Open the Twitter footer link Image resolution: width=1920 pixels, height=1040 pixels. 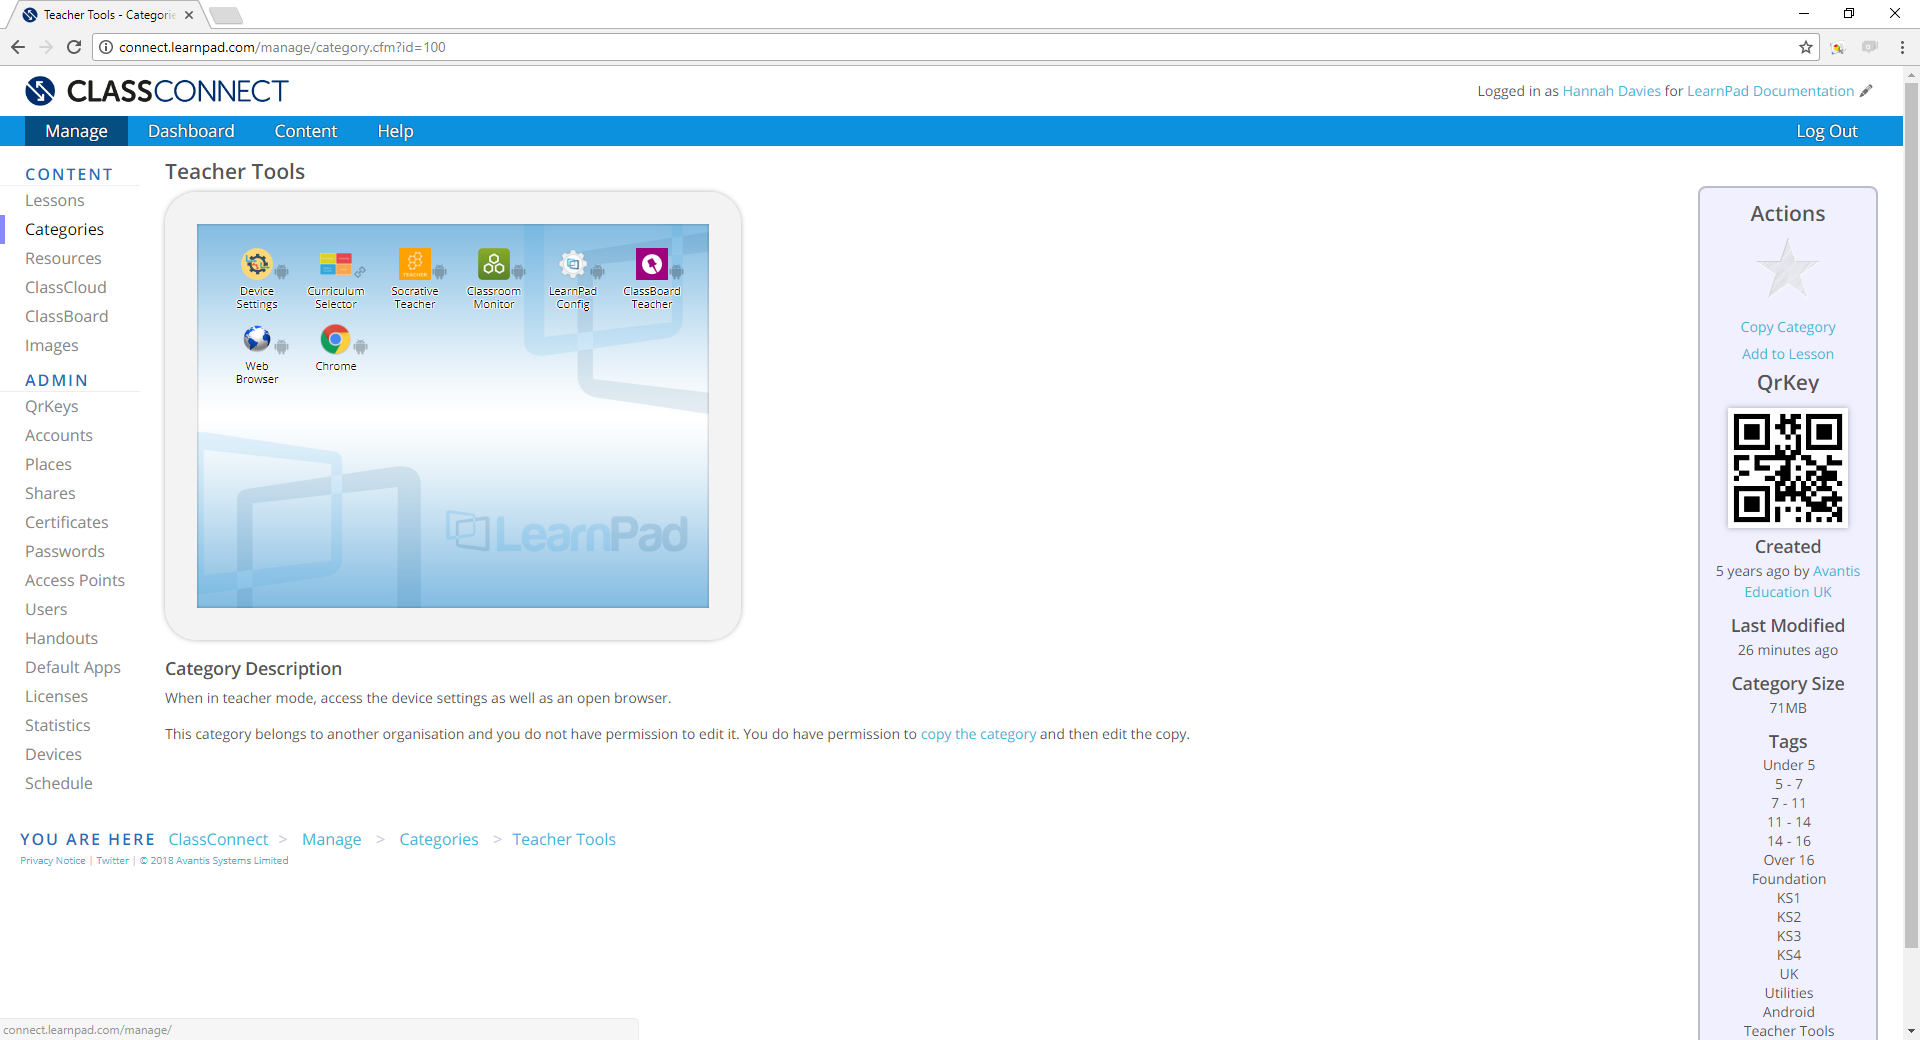(x=113, y=861)
